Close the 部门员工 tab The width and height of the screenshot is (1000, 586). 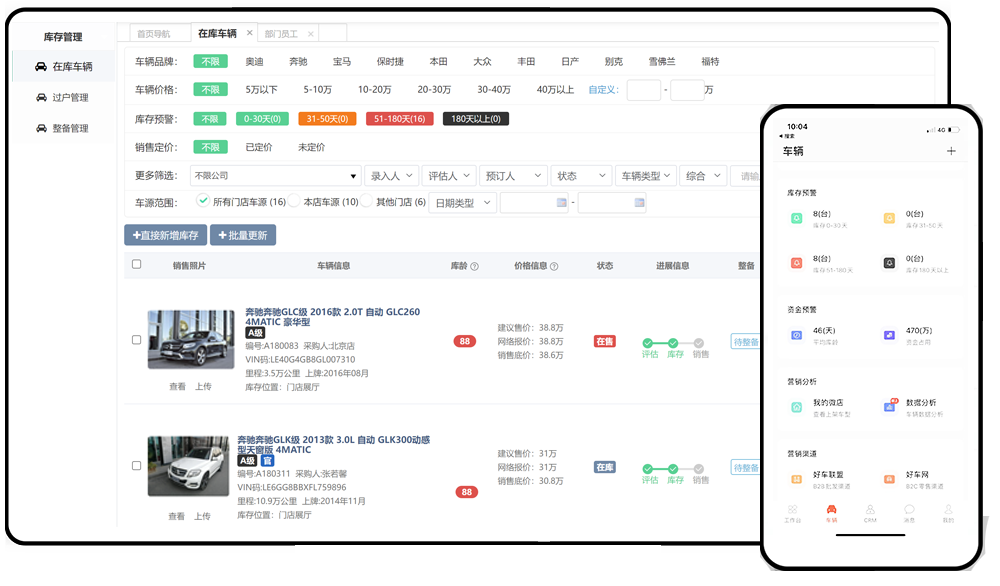click(311, 34)
